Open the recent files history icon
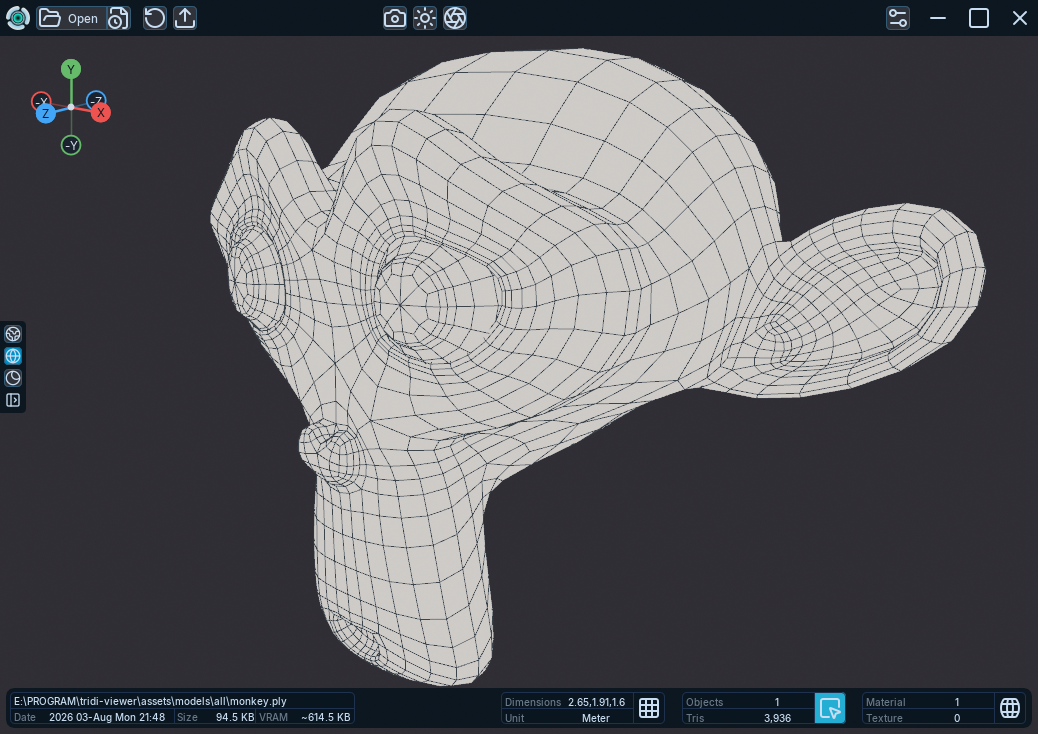 pos(118,18)
